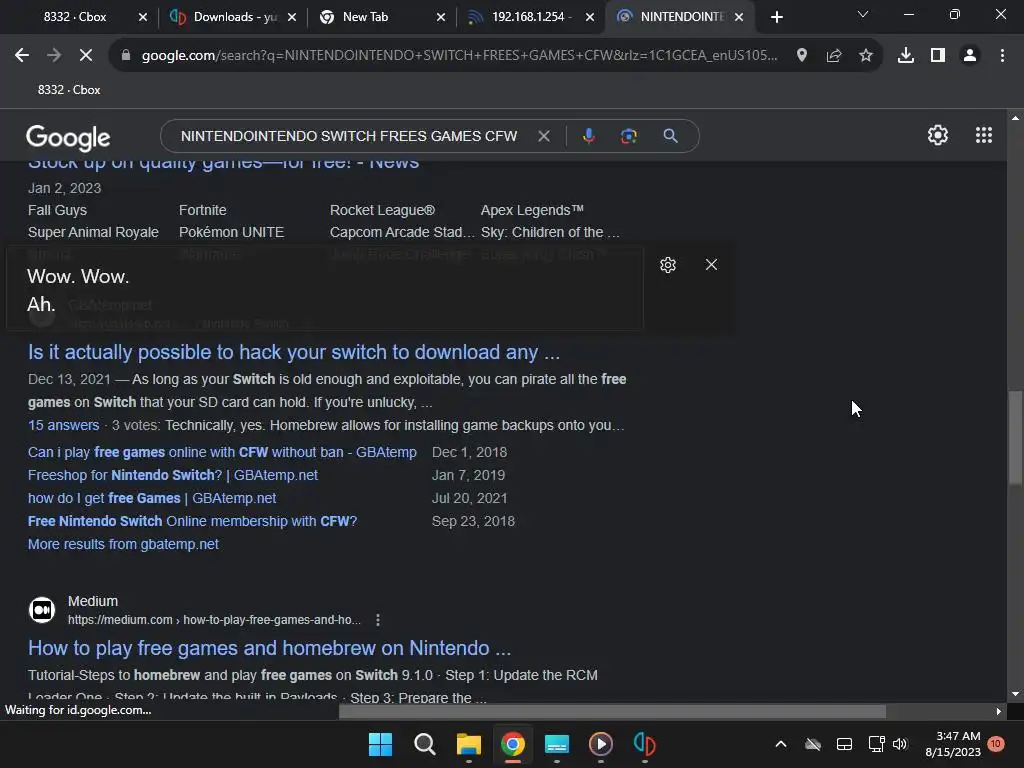Open the volume tray icon
Image resolution: width=1024 pixels, height=768 pixels.
[900, 744]
